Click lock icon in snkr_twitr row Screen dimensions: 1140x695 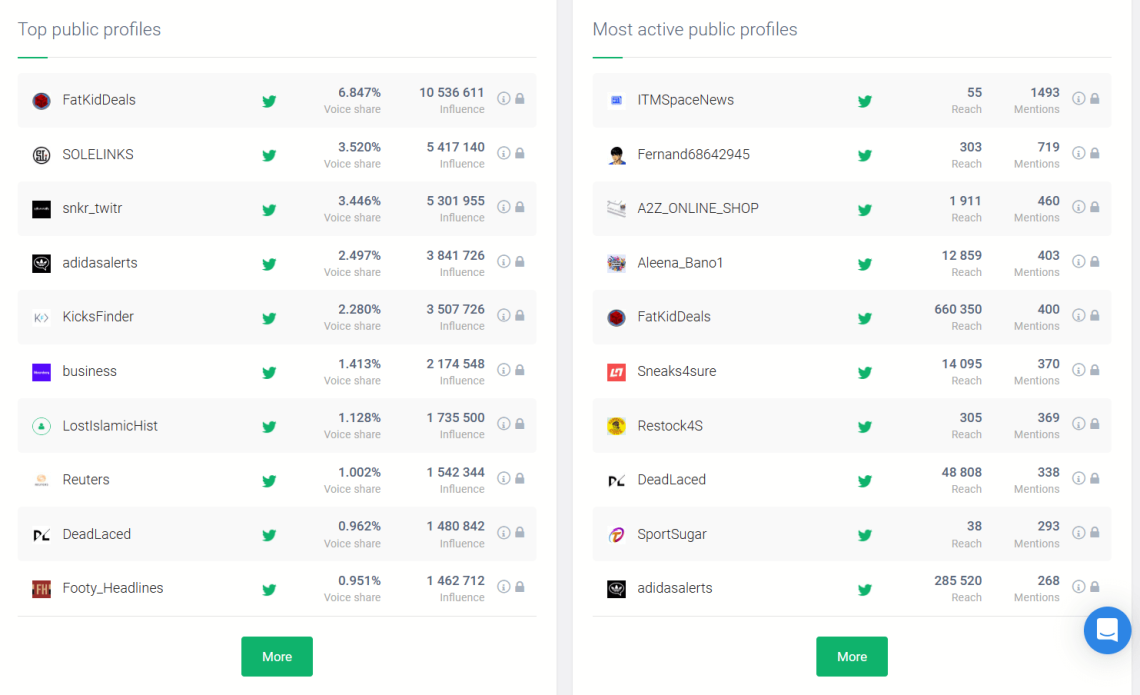[x=520, y=207]
